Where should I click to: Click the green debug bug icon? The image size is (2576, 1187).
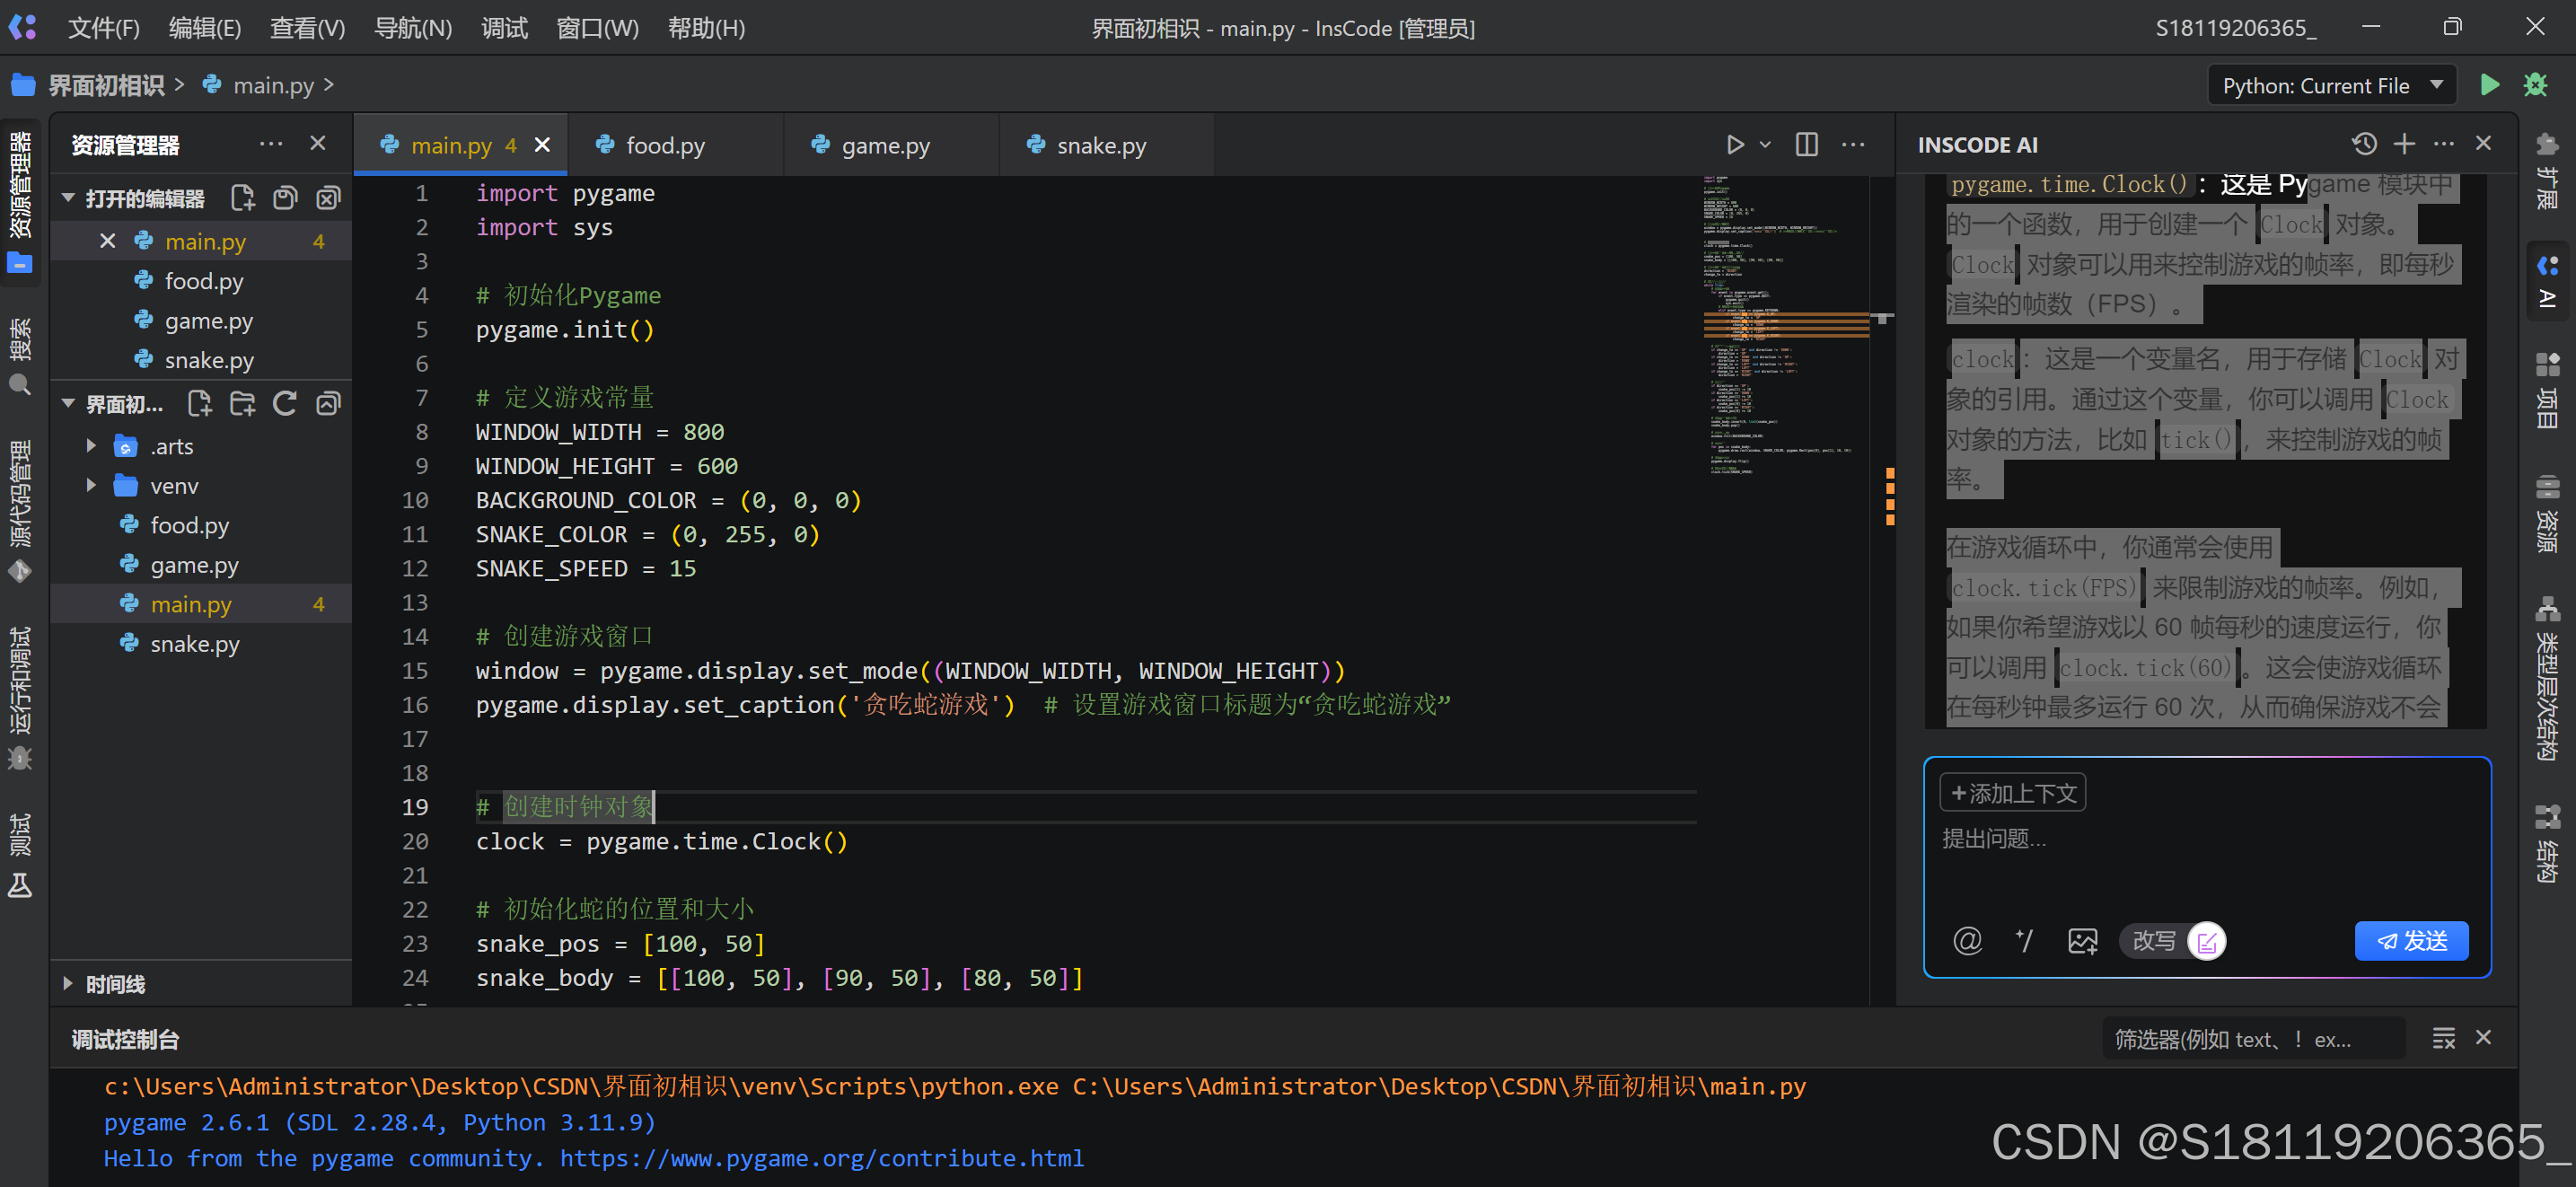pos(2535,85)
